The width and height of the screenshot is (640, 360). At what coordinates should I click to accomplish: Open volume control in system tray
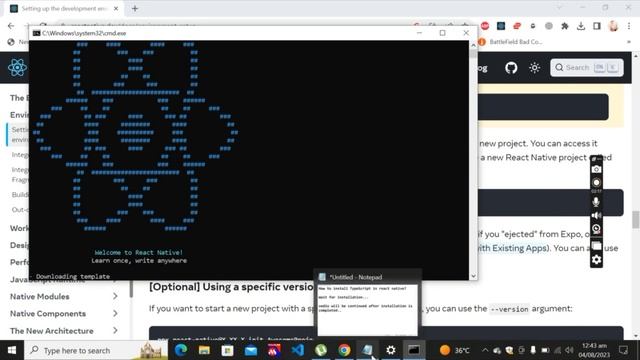[x=570, y=350]
